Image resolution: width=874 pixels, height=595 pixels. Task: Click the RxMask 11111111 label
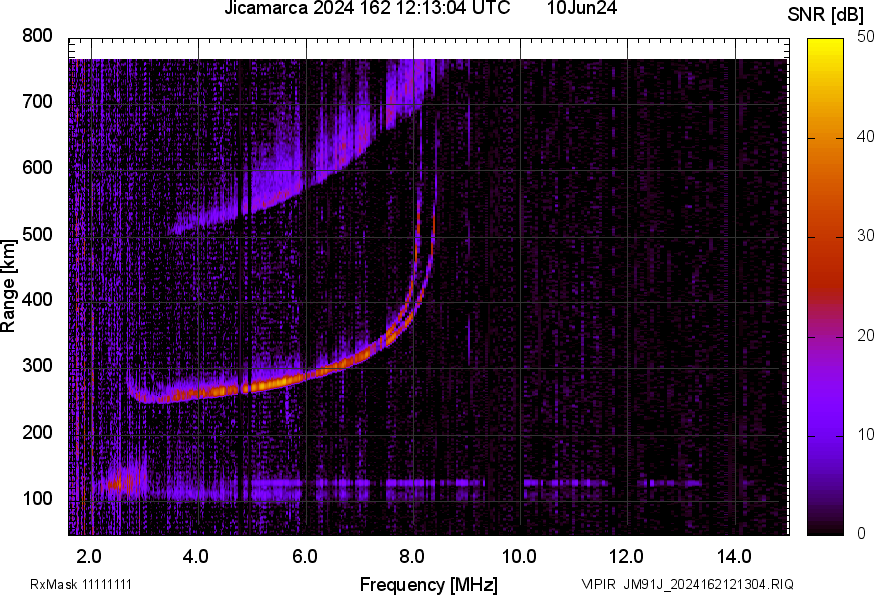pos(81,584)
